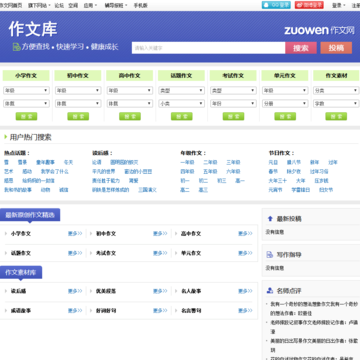Screen dimensions: 360x360
Task: Select the 作文素材库 tab
Action: [21, 272]
